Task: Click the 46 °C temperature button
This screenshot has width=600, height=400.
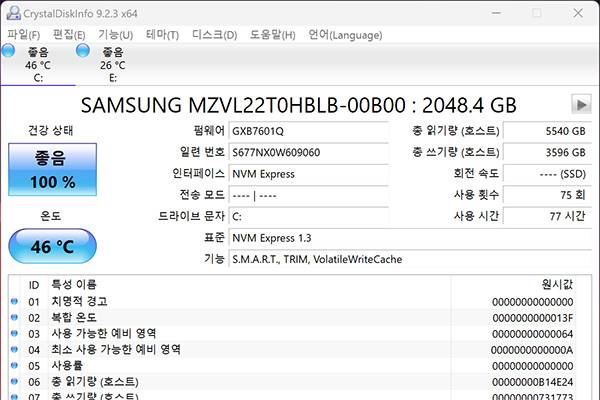Action: [x=52, y=246]
